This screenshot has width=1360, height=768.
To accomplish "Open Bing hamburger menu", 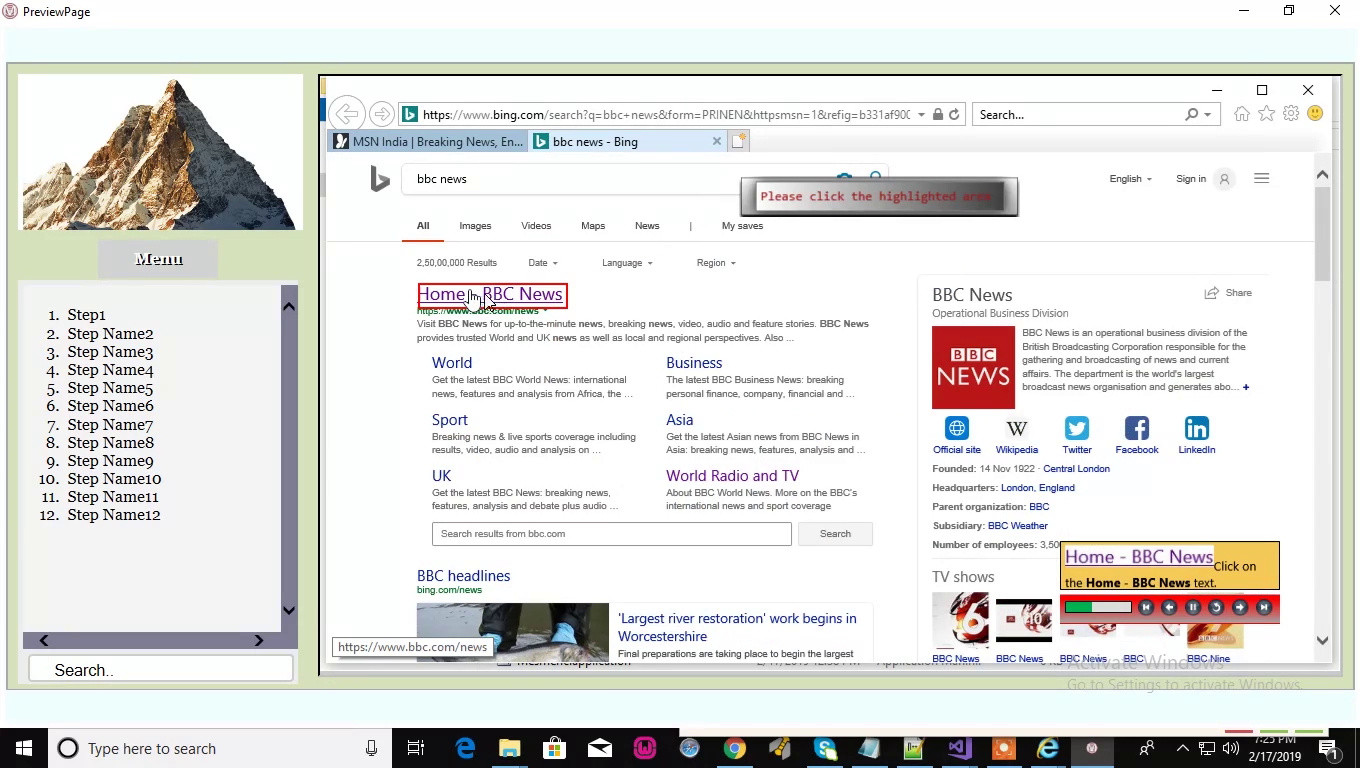I will [1261, 179].
